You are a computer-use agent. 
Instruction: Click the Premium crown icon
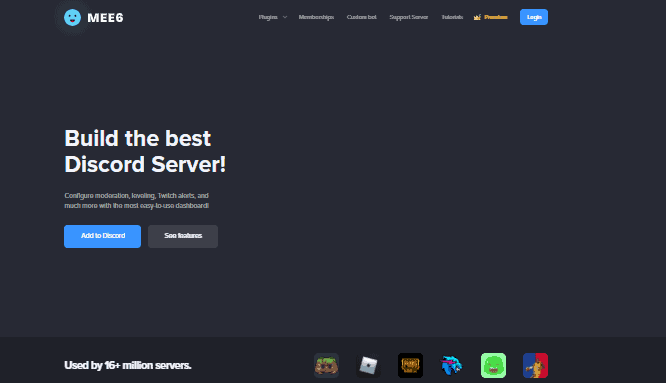pos(477,17)
